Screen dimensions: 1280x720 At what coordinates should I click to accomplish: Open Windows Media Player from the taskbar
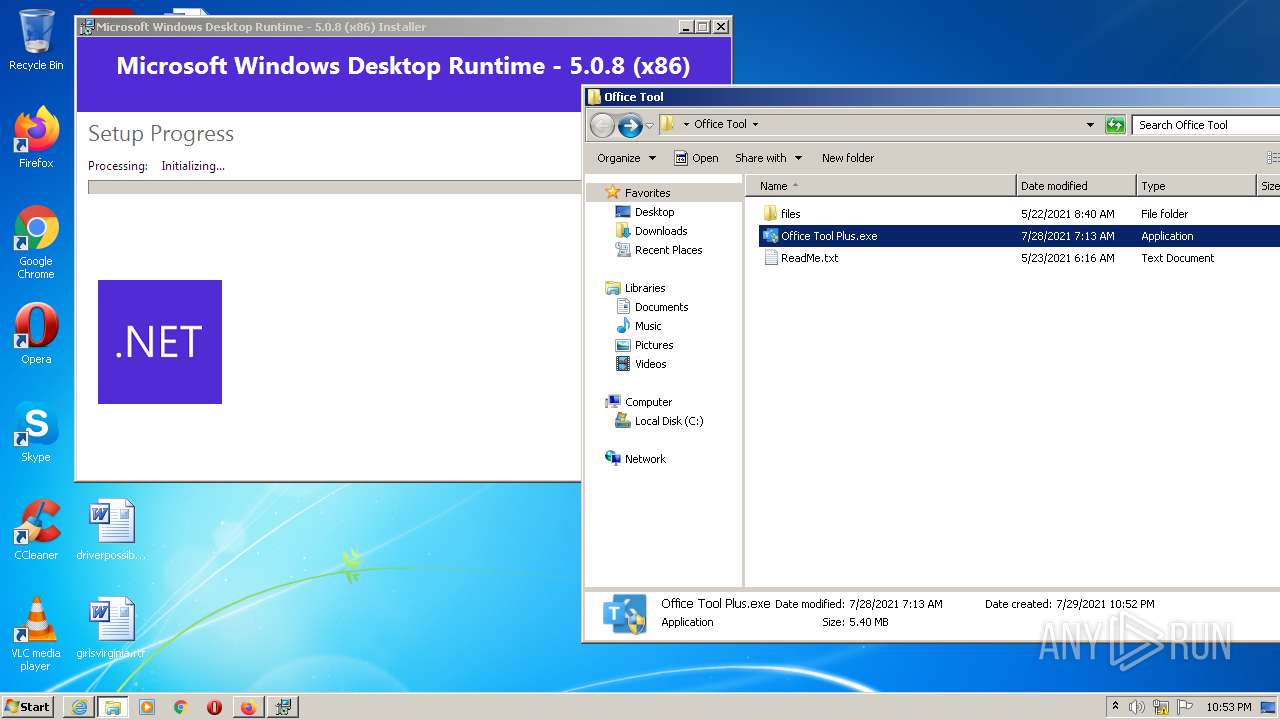(147, 707)
